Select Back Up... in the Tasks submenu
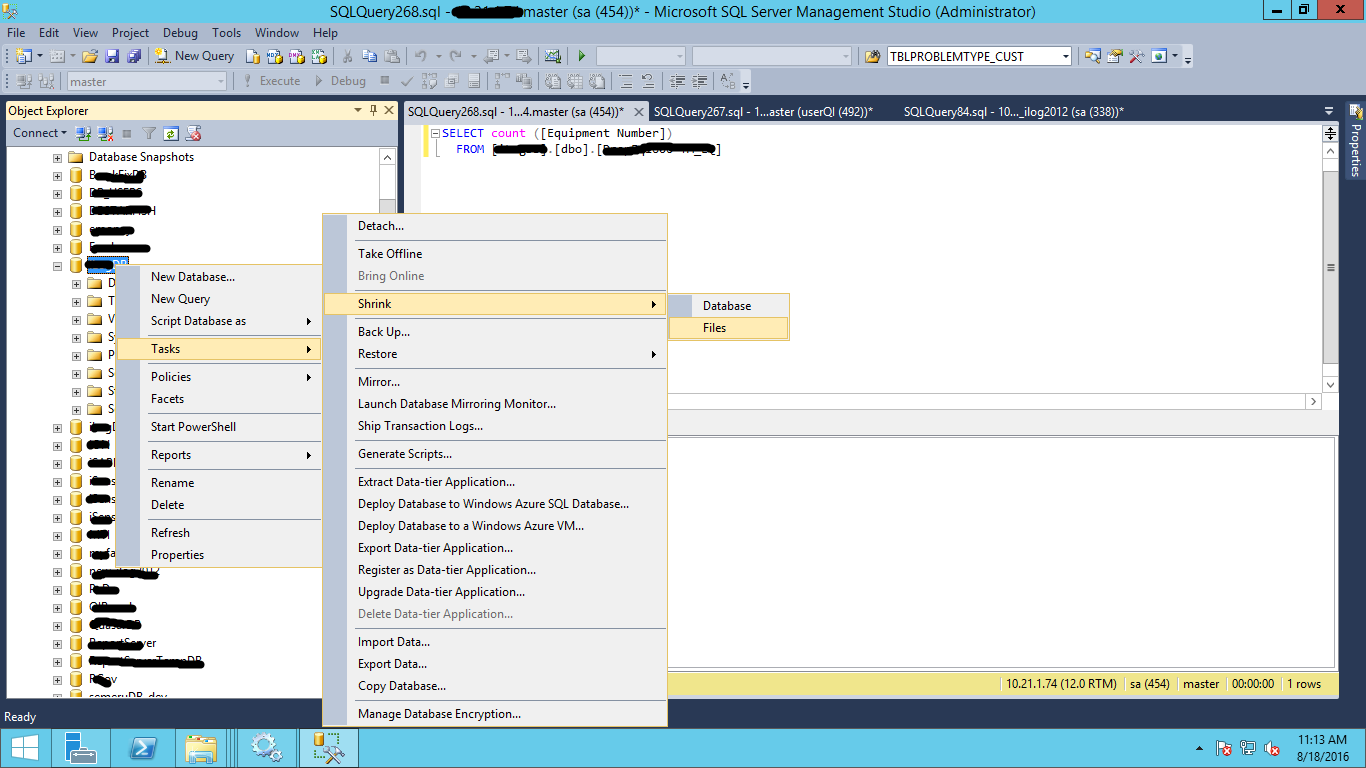The width and height of the screenshot is (1366, 768). 495,332
